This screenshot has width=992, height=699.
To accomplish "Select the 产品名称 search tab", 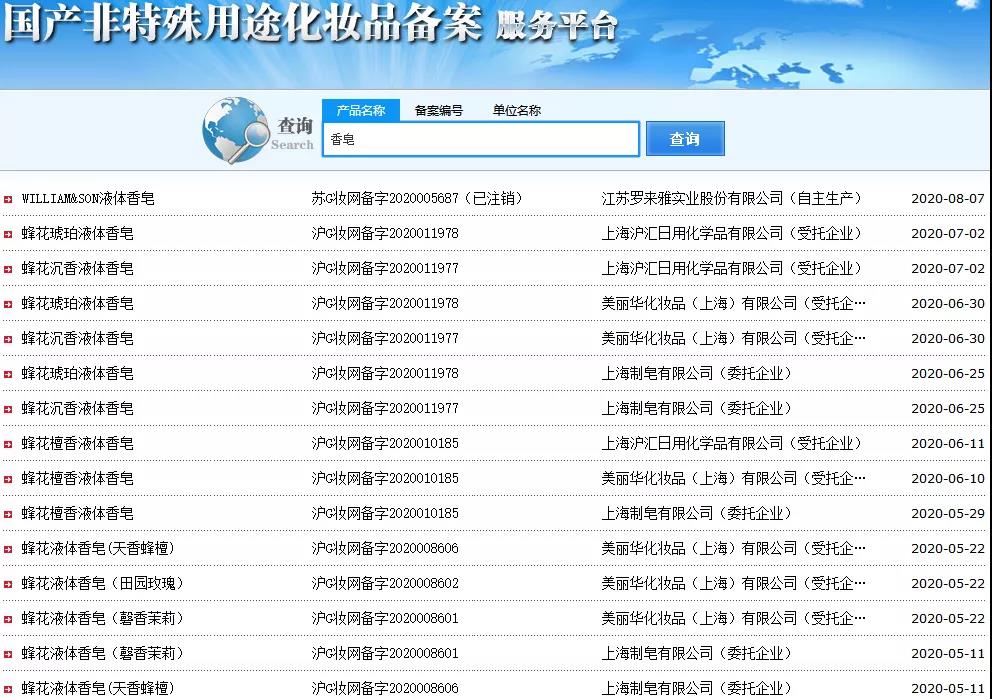I will [x=361, y=111].
